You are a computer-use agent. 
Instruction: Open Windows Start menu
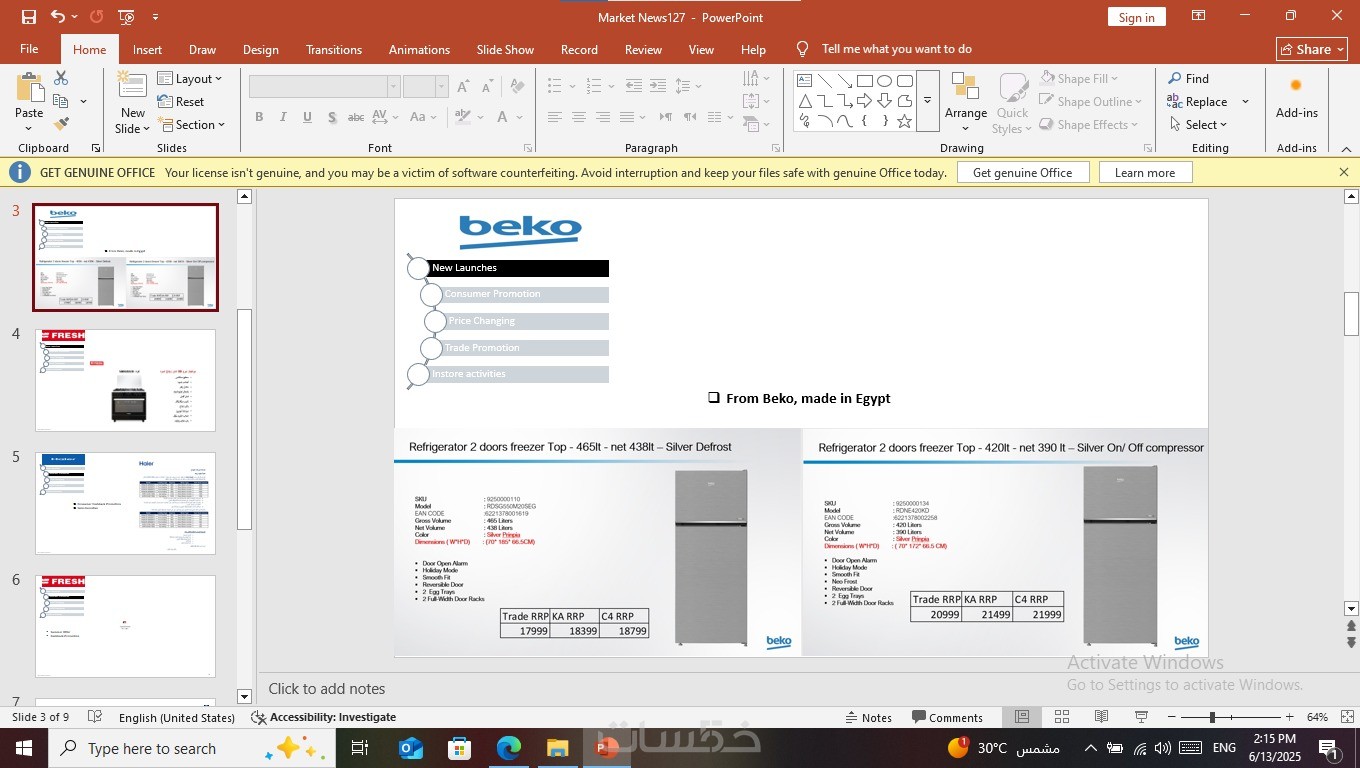pyautogui.click(x=23, y=748)
